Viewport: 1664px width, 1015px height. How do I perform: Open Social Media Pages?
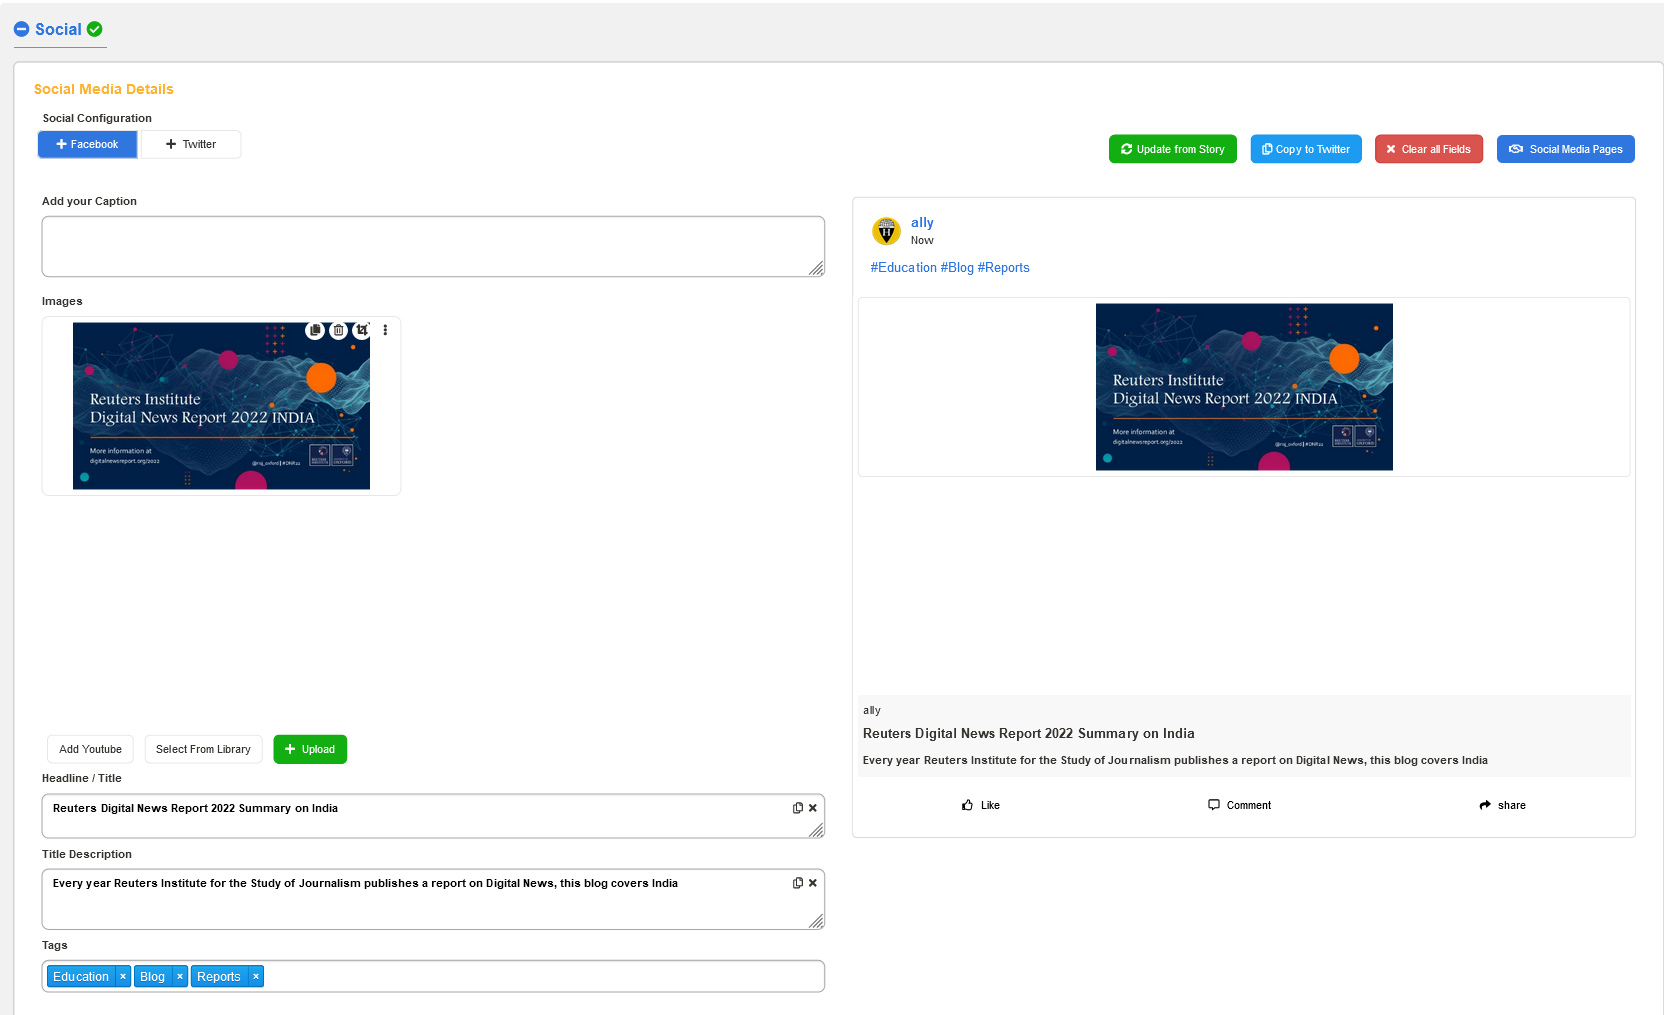point(1565,149)
